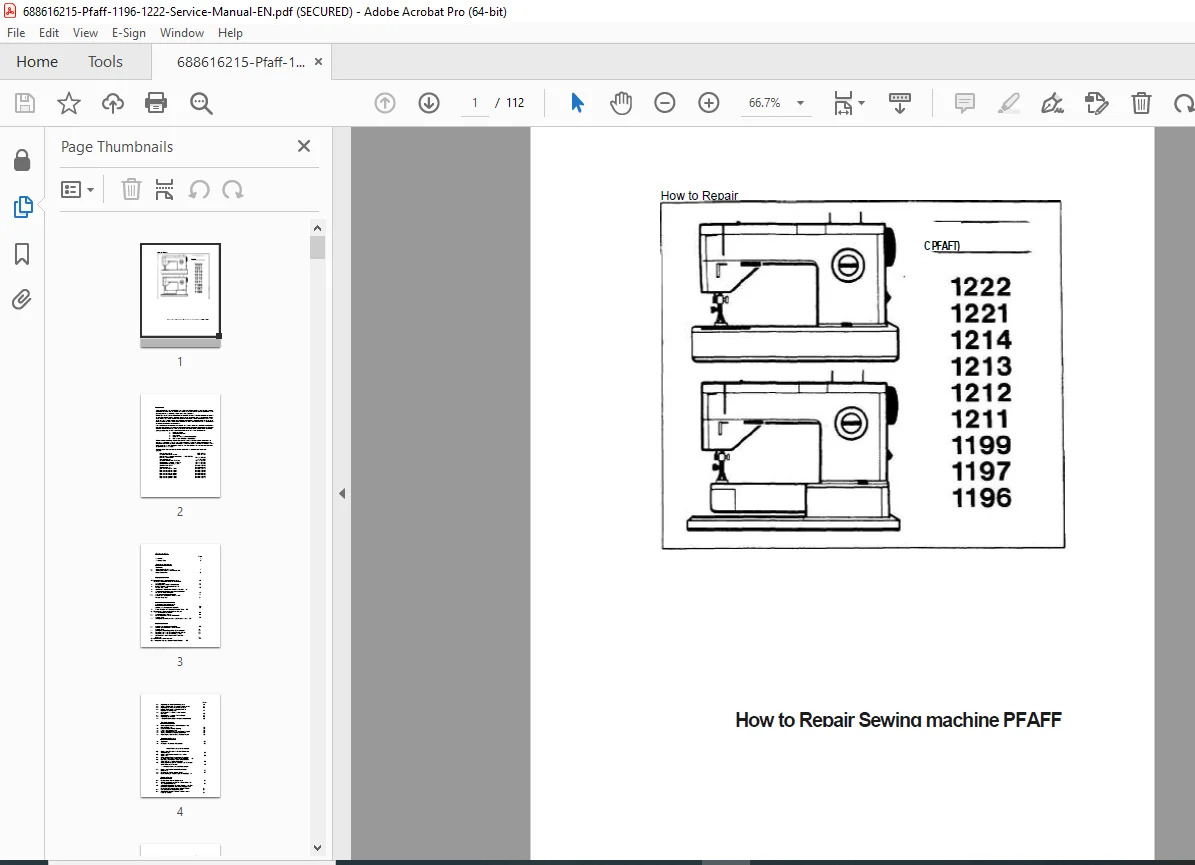Click the thumbnails scrollbar thumb
This screenshot has width=1195, height=865.
[318, 248]
